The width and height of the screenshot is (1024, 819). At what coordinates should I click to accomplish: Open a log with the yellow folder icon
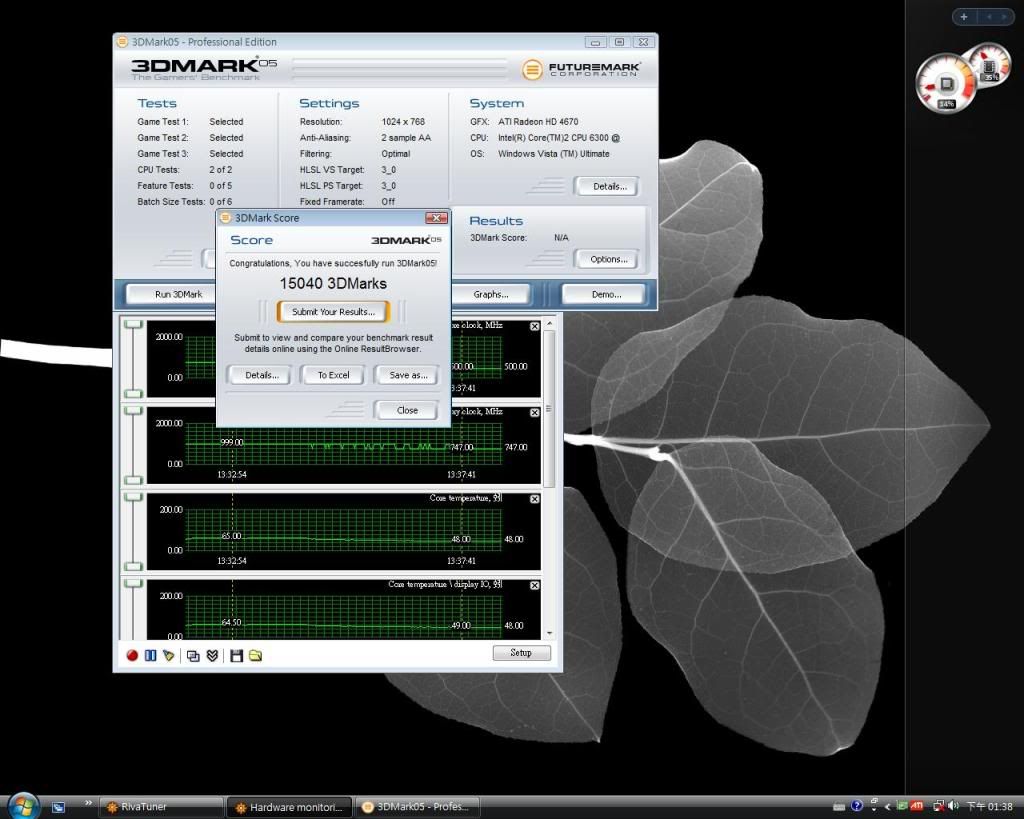click(x=255, y=655)
